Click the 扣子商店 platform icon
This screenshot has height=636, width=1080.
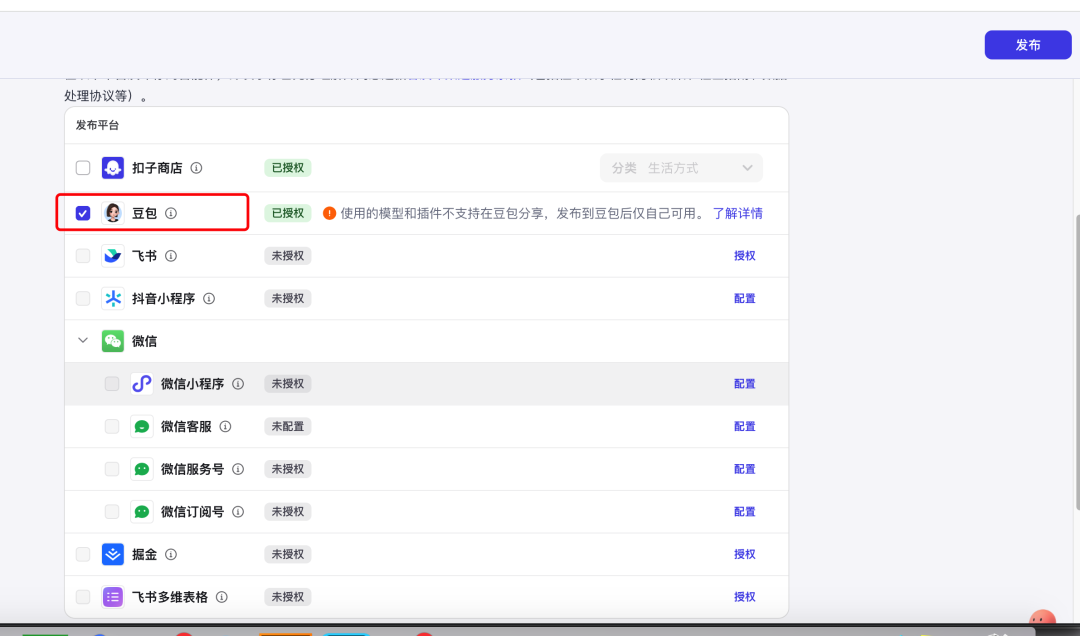pos(113,167)
